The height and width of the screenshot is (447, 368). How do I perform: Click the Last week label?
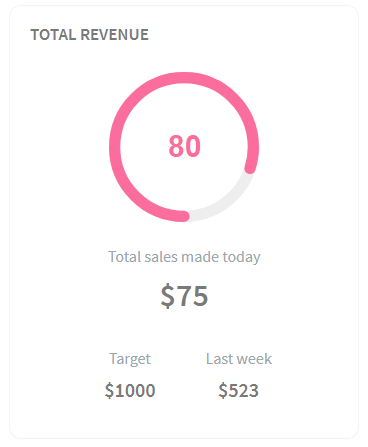[239, 359]
